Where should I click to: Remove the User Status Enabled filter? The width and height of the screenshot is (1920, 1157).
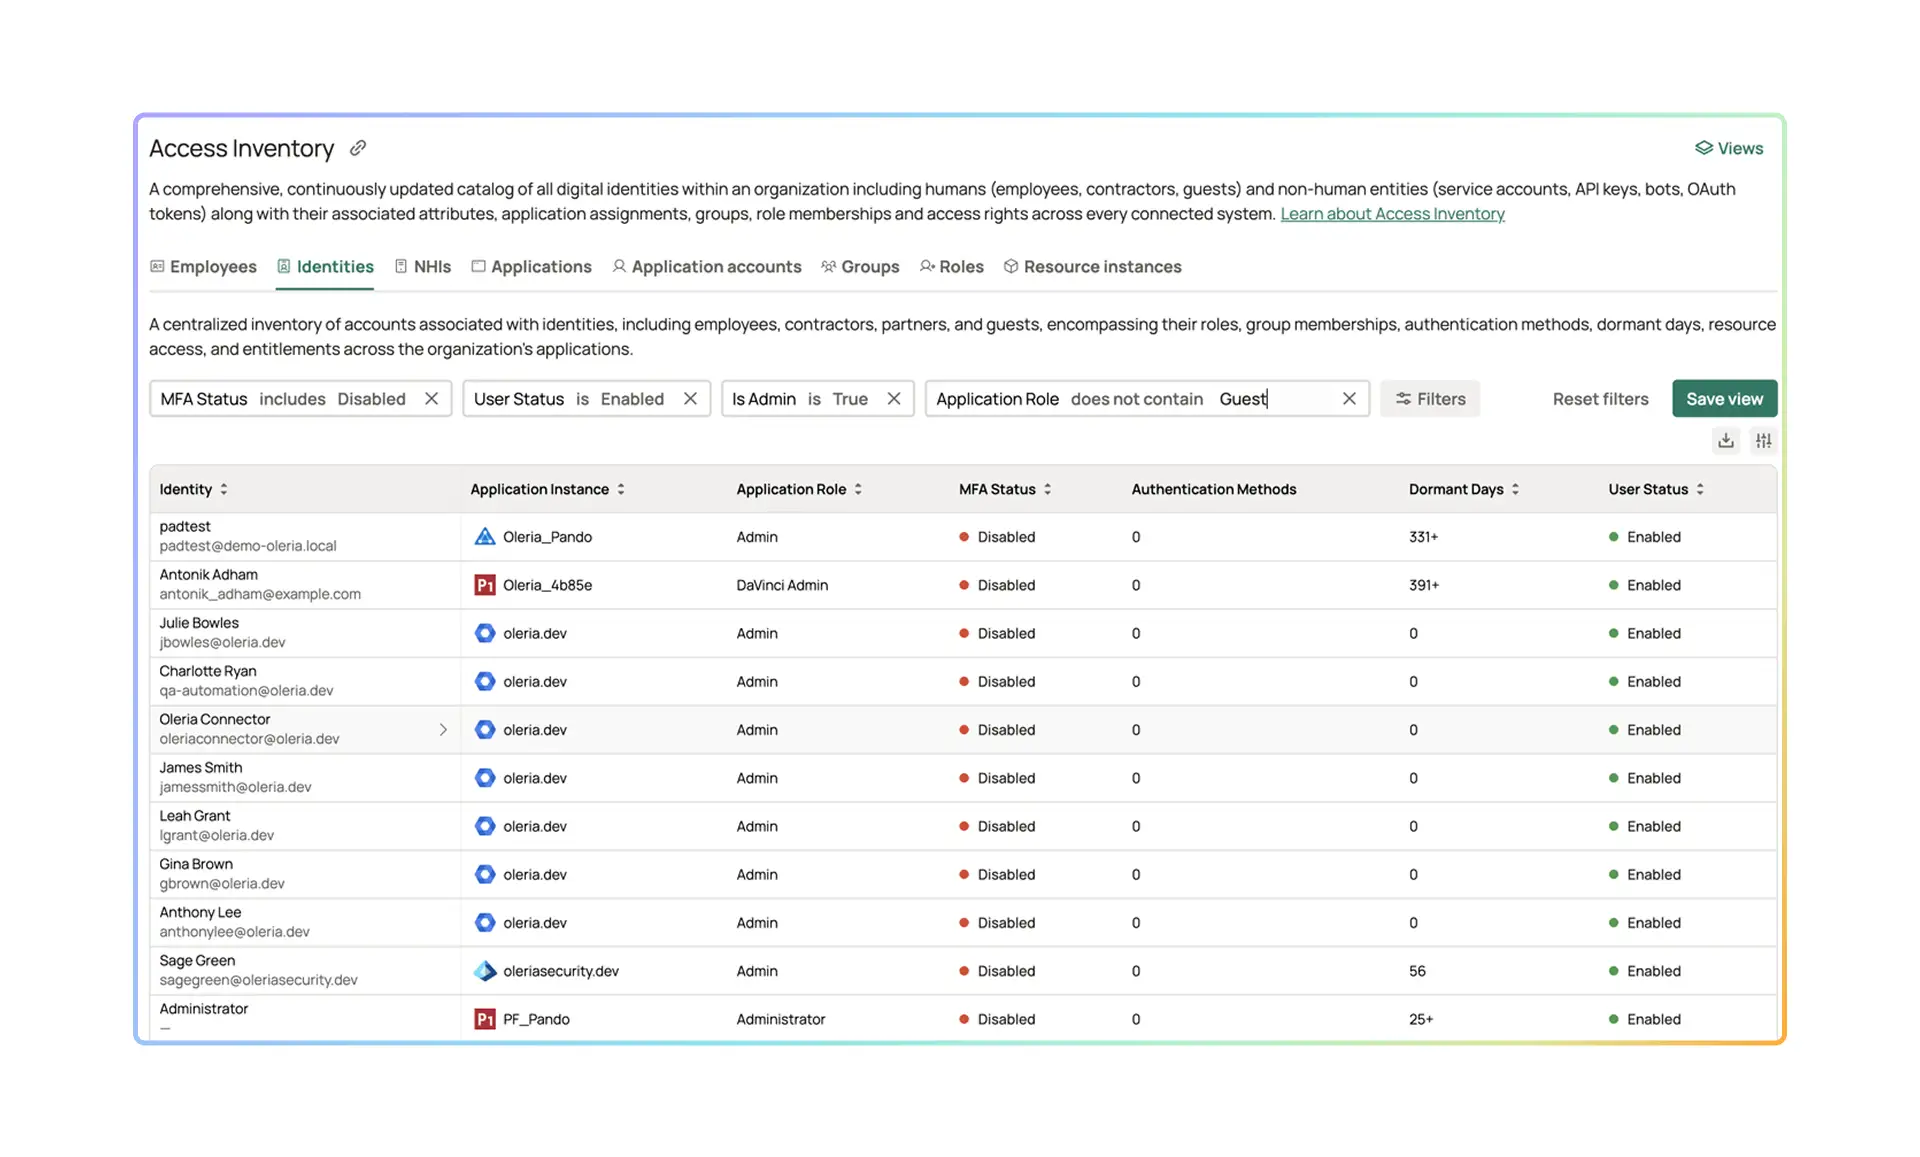point(690,399)
